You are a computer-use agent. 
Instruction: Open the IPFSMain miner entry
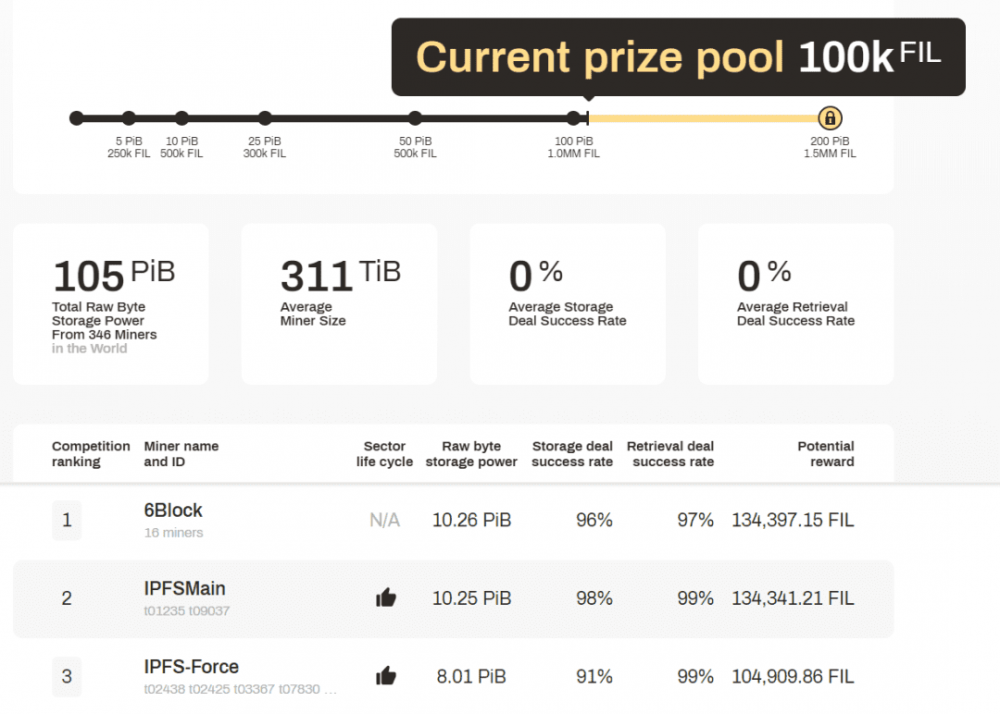point(182,589)
